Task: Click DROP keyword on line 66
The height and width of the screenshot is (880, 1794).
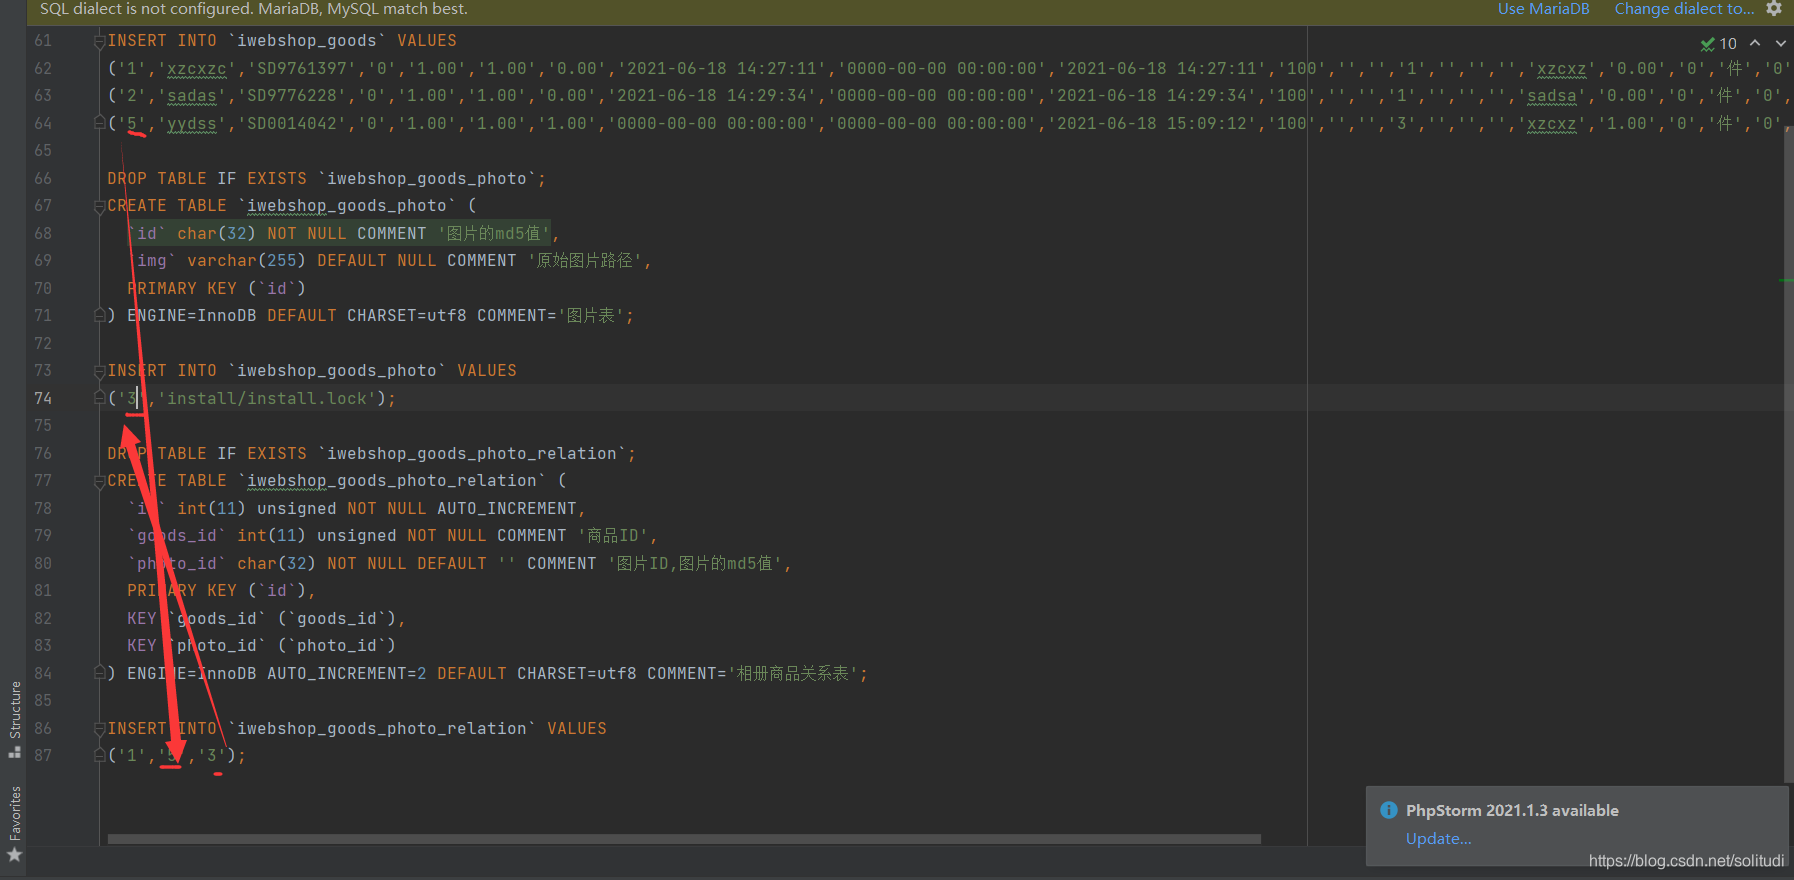Action: tap(127, 178)
